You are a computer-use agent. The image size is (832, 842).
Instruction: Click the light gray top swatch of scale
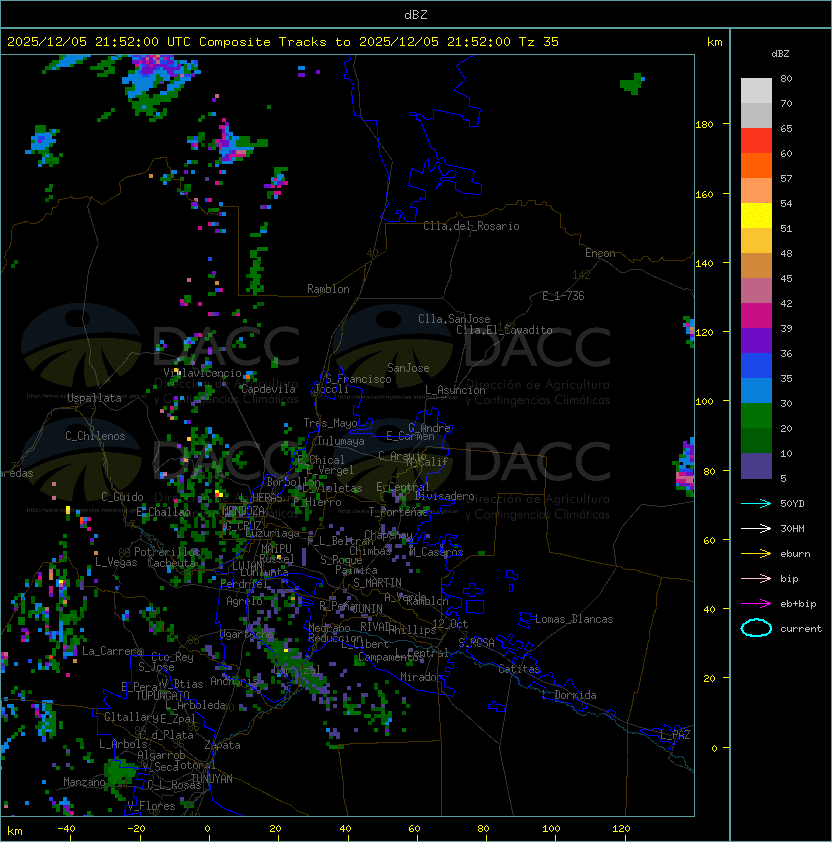pyautogui.click(x=756, y=91)
